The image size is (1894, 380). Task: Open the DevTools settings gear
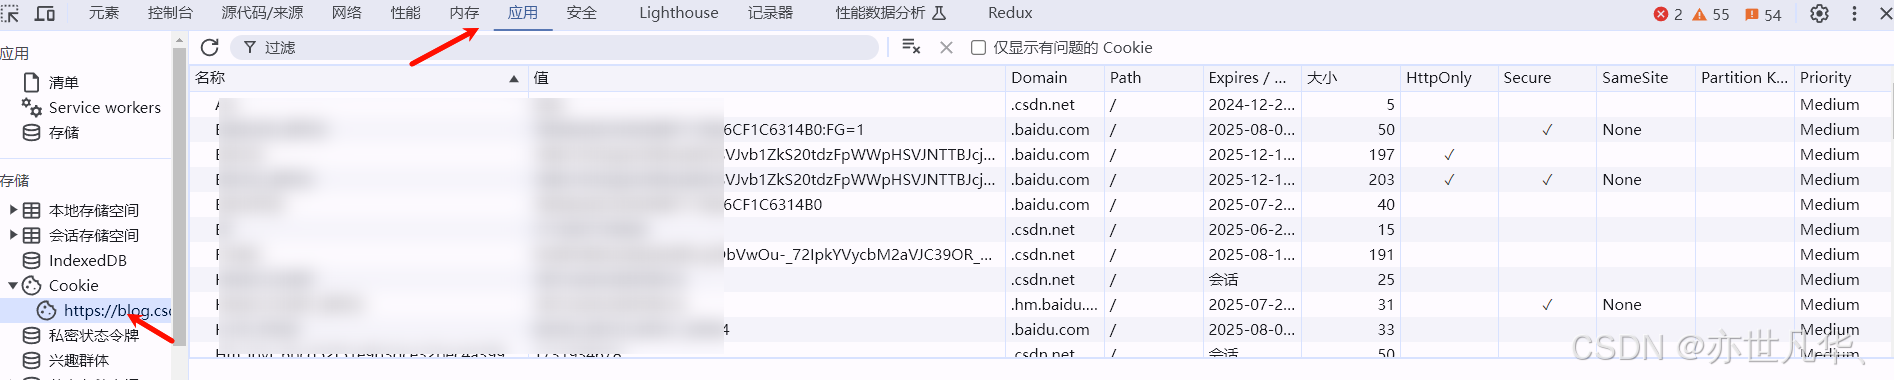pos(1819,14)
